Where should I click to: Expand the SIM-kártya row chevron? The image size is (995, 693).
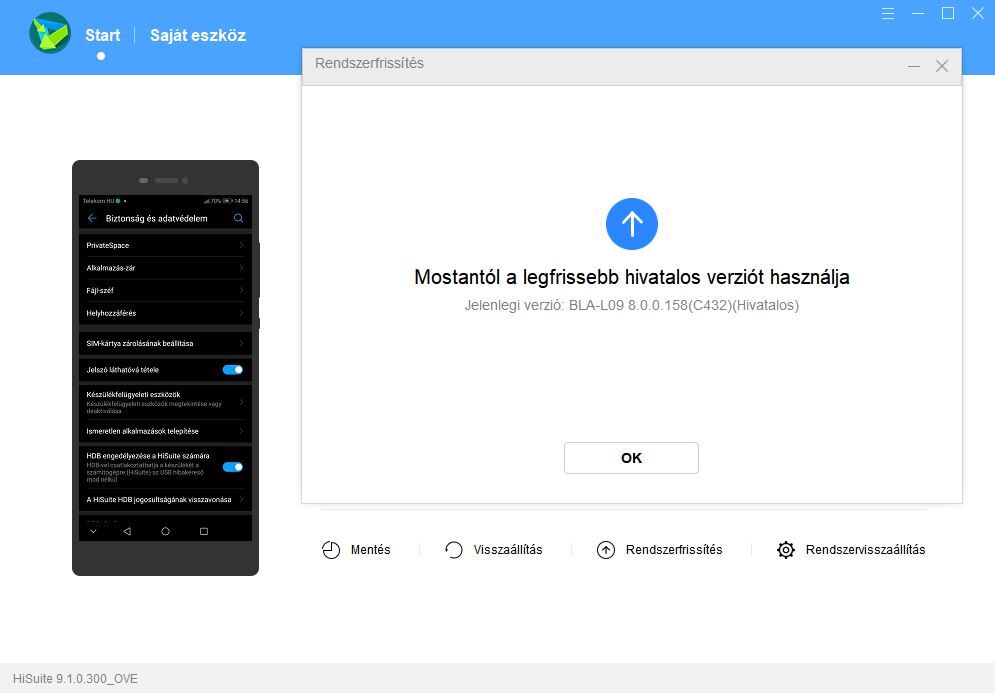click(242, 343)
